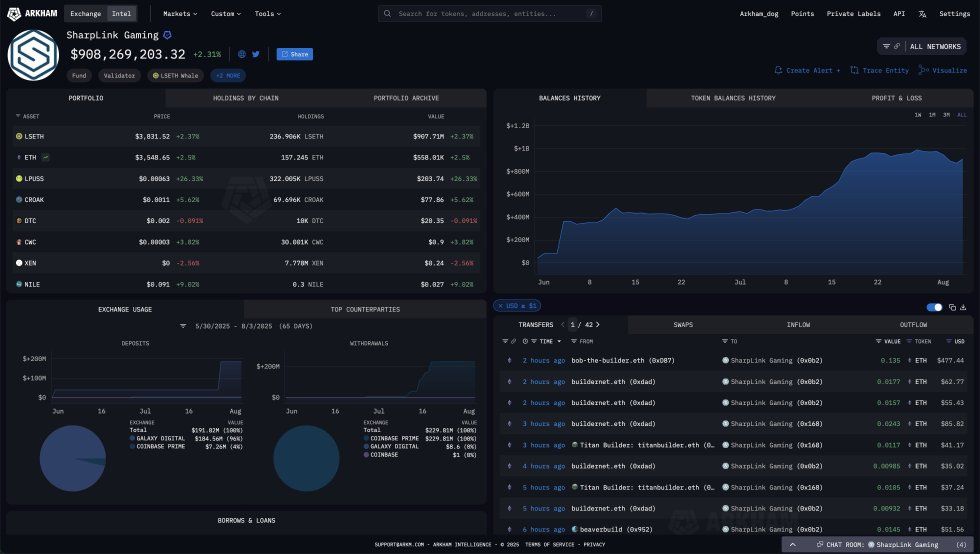Open Settings in the header
The width and height of the screenshot is (980, 554).
(954, 14)
